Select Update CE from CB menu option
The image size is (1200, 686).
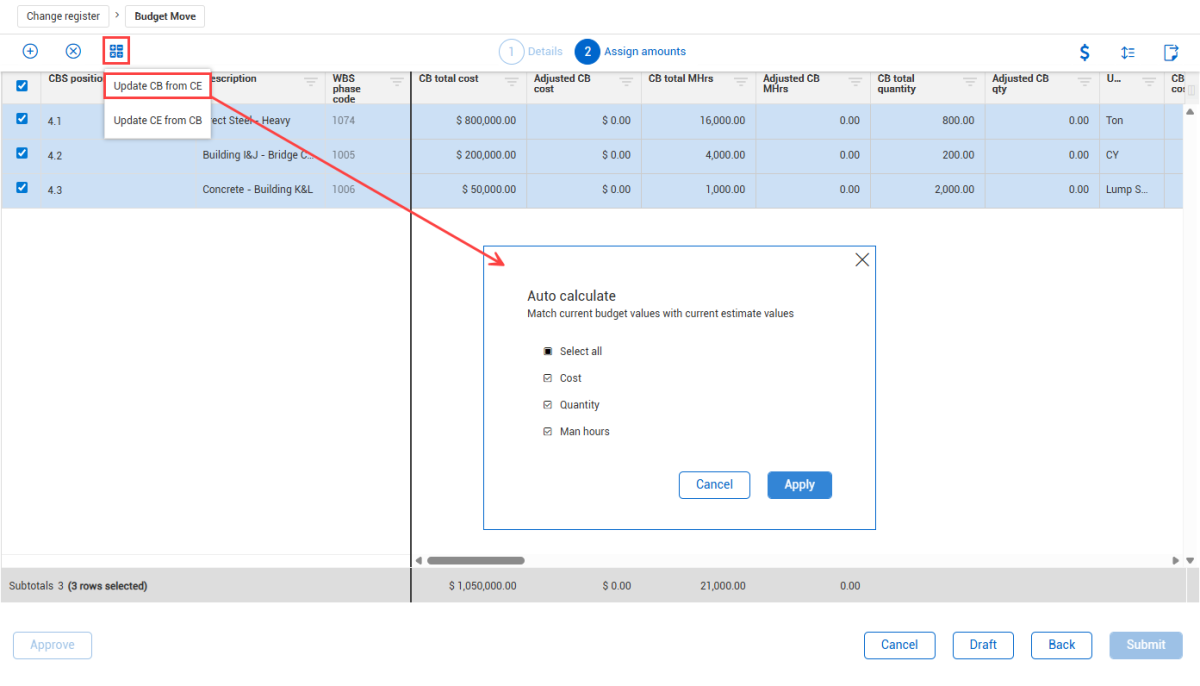[x=157, y=120]
